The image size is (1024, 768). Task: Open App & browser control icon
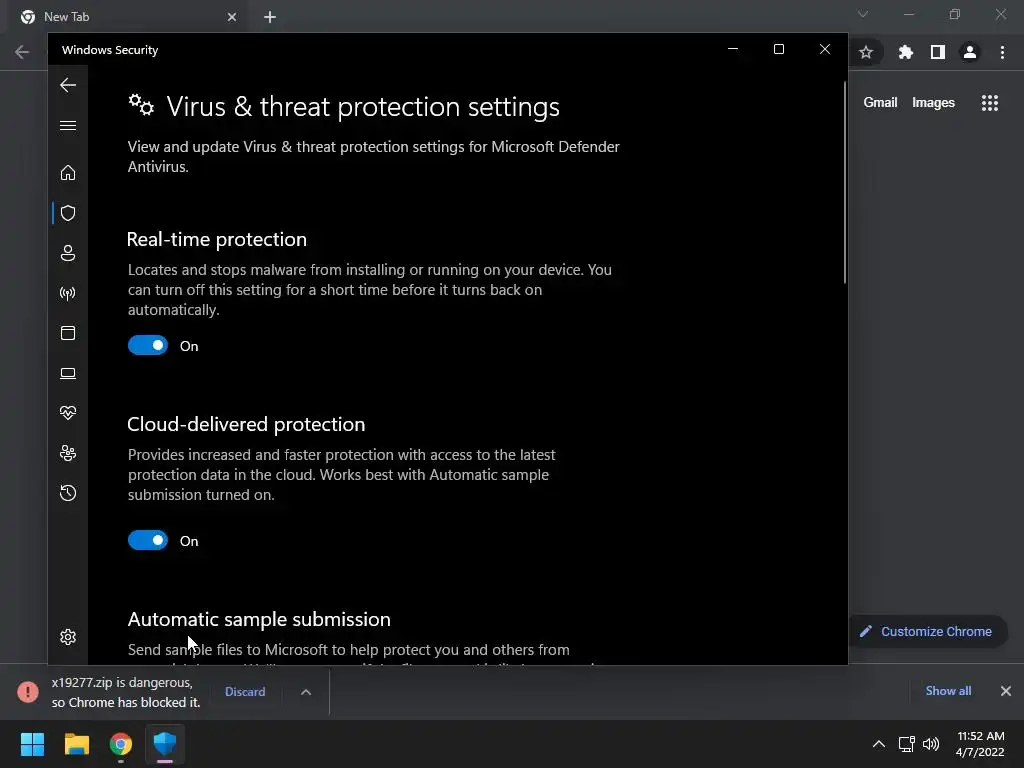(68, 333)
